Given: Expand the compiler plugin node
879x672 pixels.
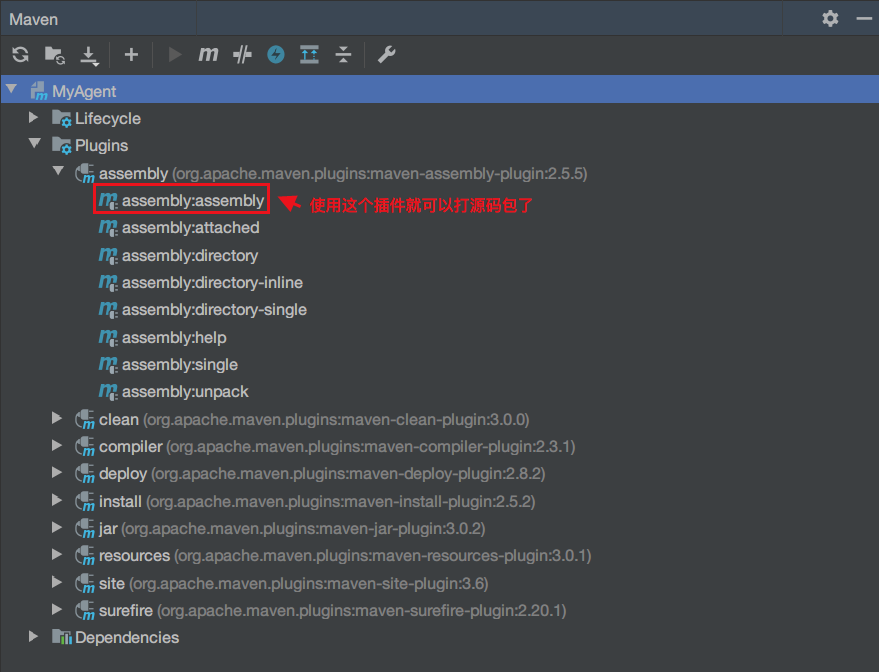Looking at the screenshot, I should [57, 445].
